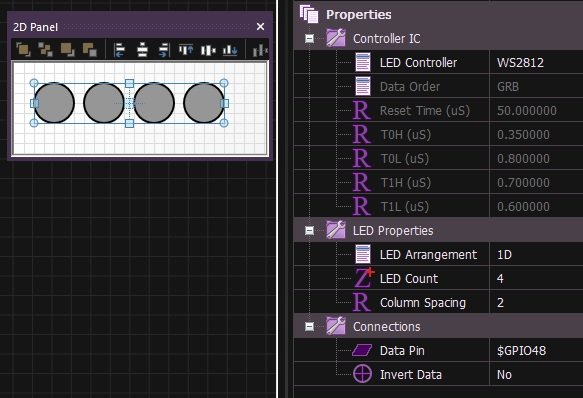Click the first group/selection icon in 2D Panel toolbar
This screenshot has height=398, width=583.
click(x=23, y=49)
